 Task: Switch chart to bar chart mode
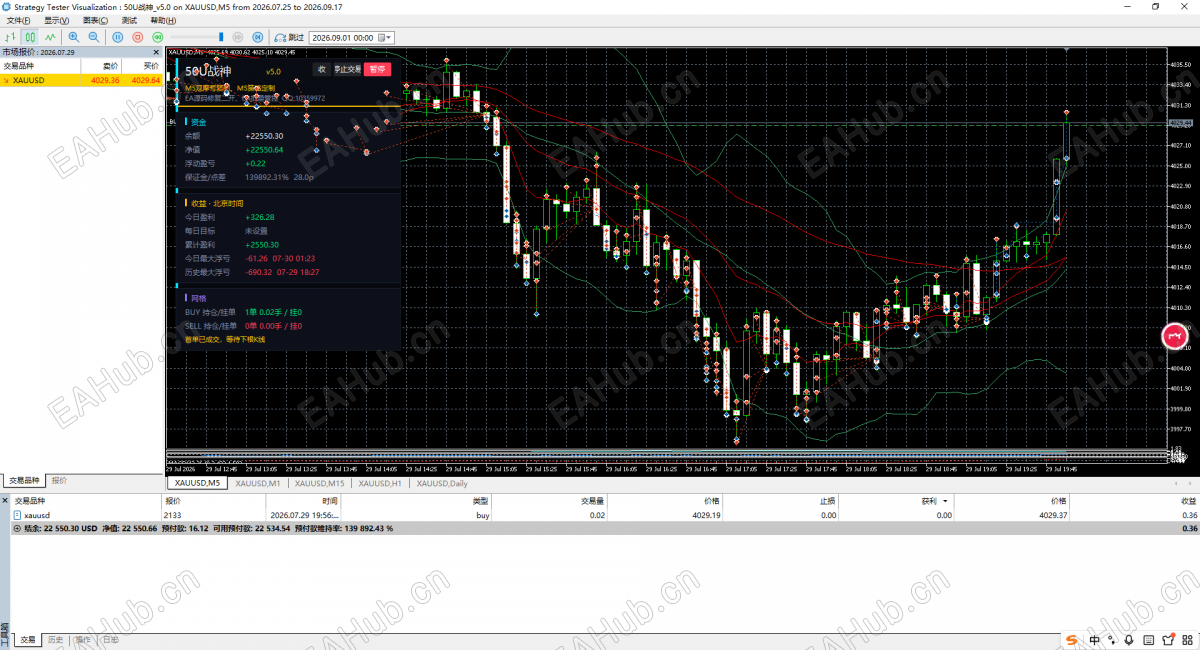coord(11,37)
